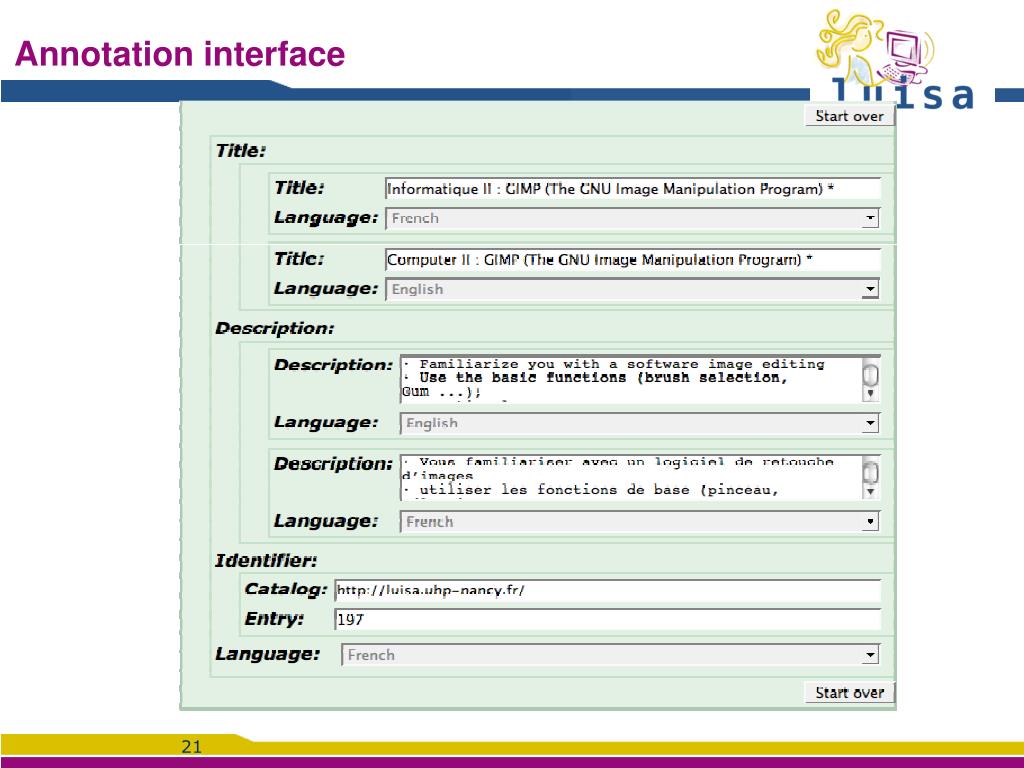Edit the French title field 'Informatique II'
This screenshot has width=1024, height=768.
[632, 189]
